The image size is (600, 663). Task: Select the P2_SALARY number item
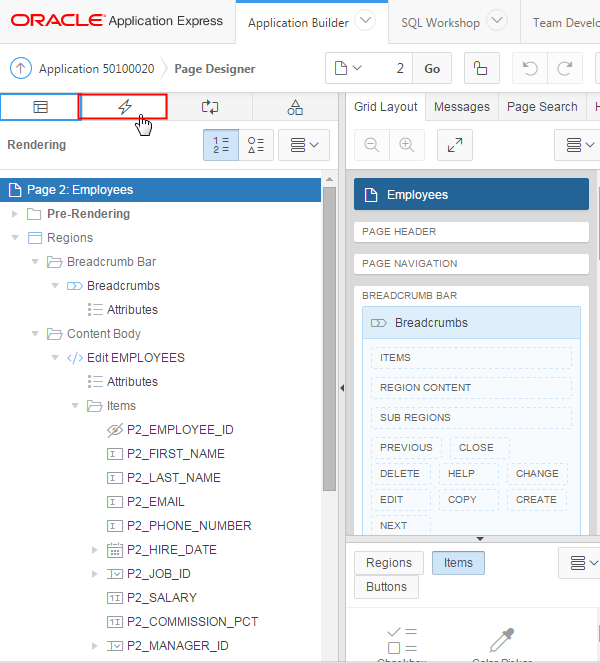(162, 598)
